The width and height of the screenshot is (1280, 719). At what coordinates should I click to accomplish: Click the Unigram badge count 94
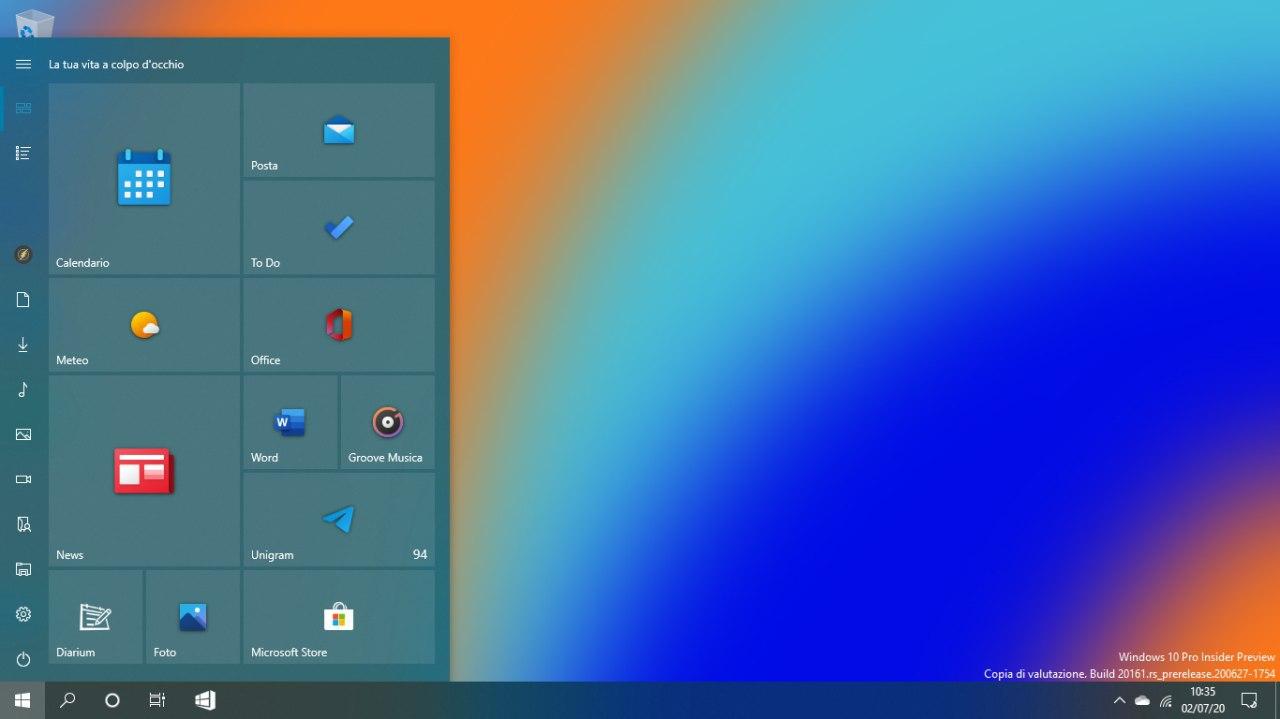pos(420,555)
